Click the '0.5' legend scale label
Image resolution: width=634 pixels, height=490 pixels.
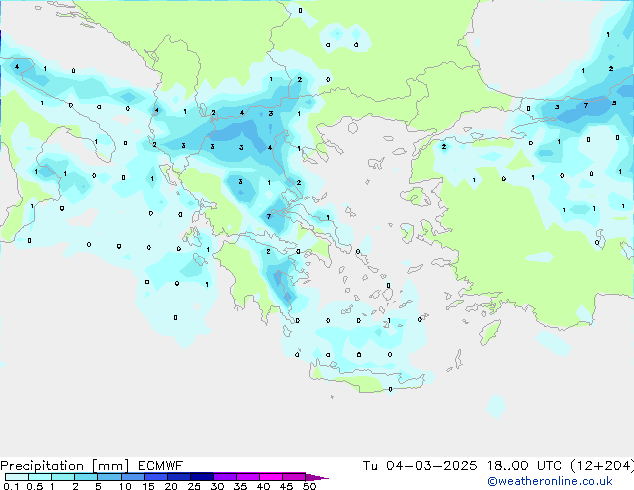(35, 486)
